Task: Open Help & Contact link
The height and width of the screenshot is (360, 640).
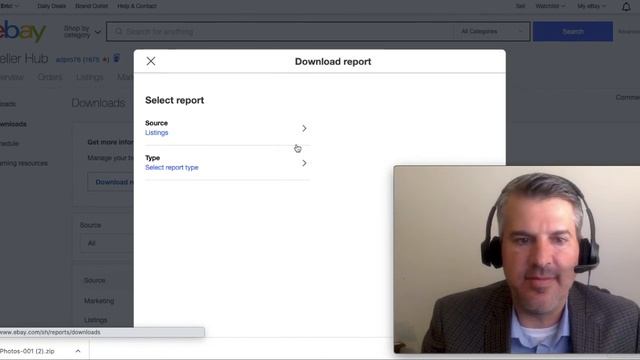Action: coord(137,6)
